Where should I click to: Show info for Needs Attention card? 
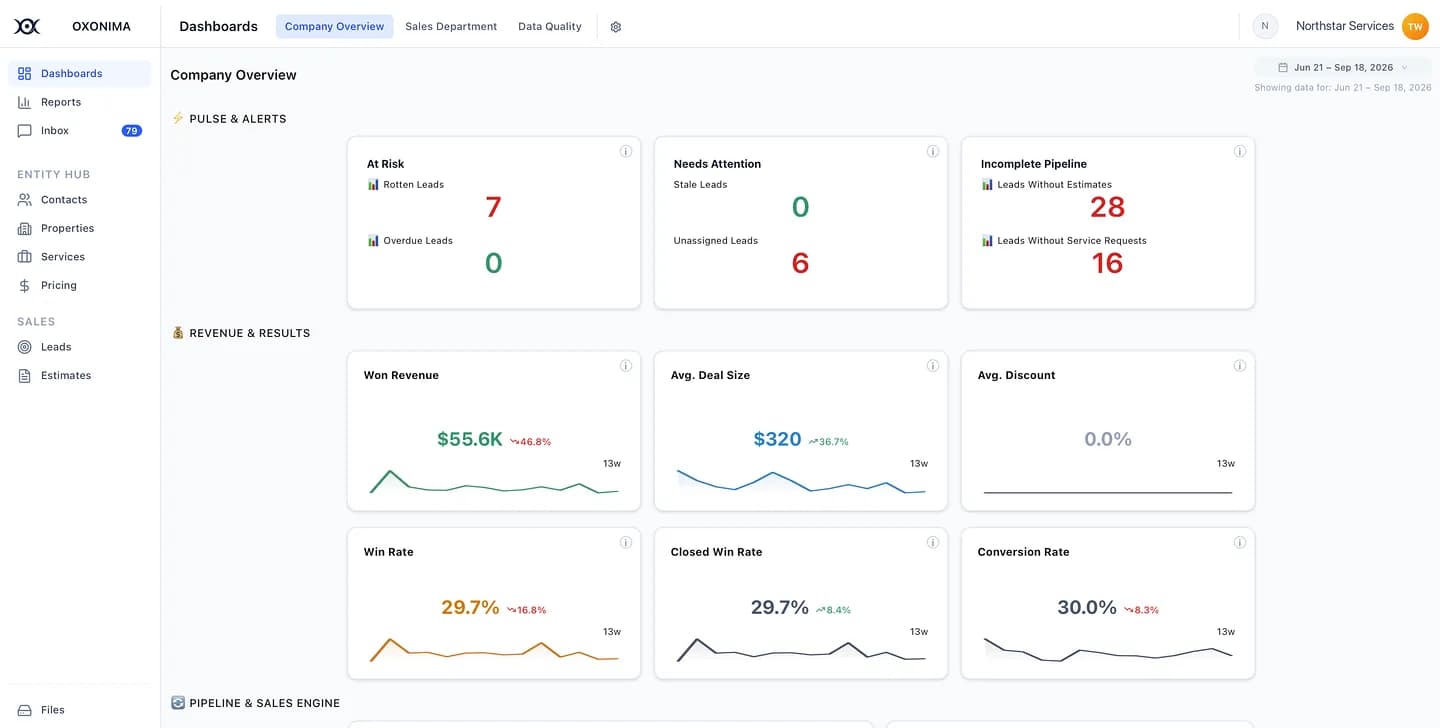point(933,152)
